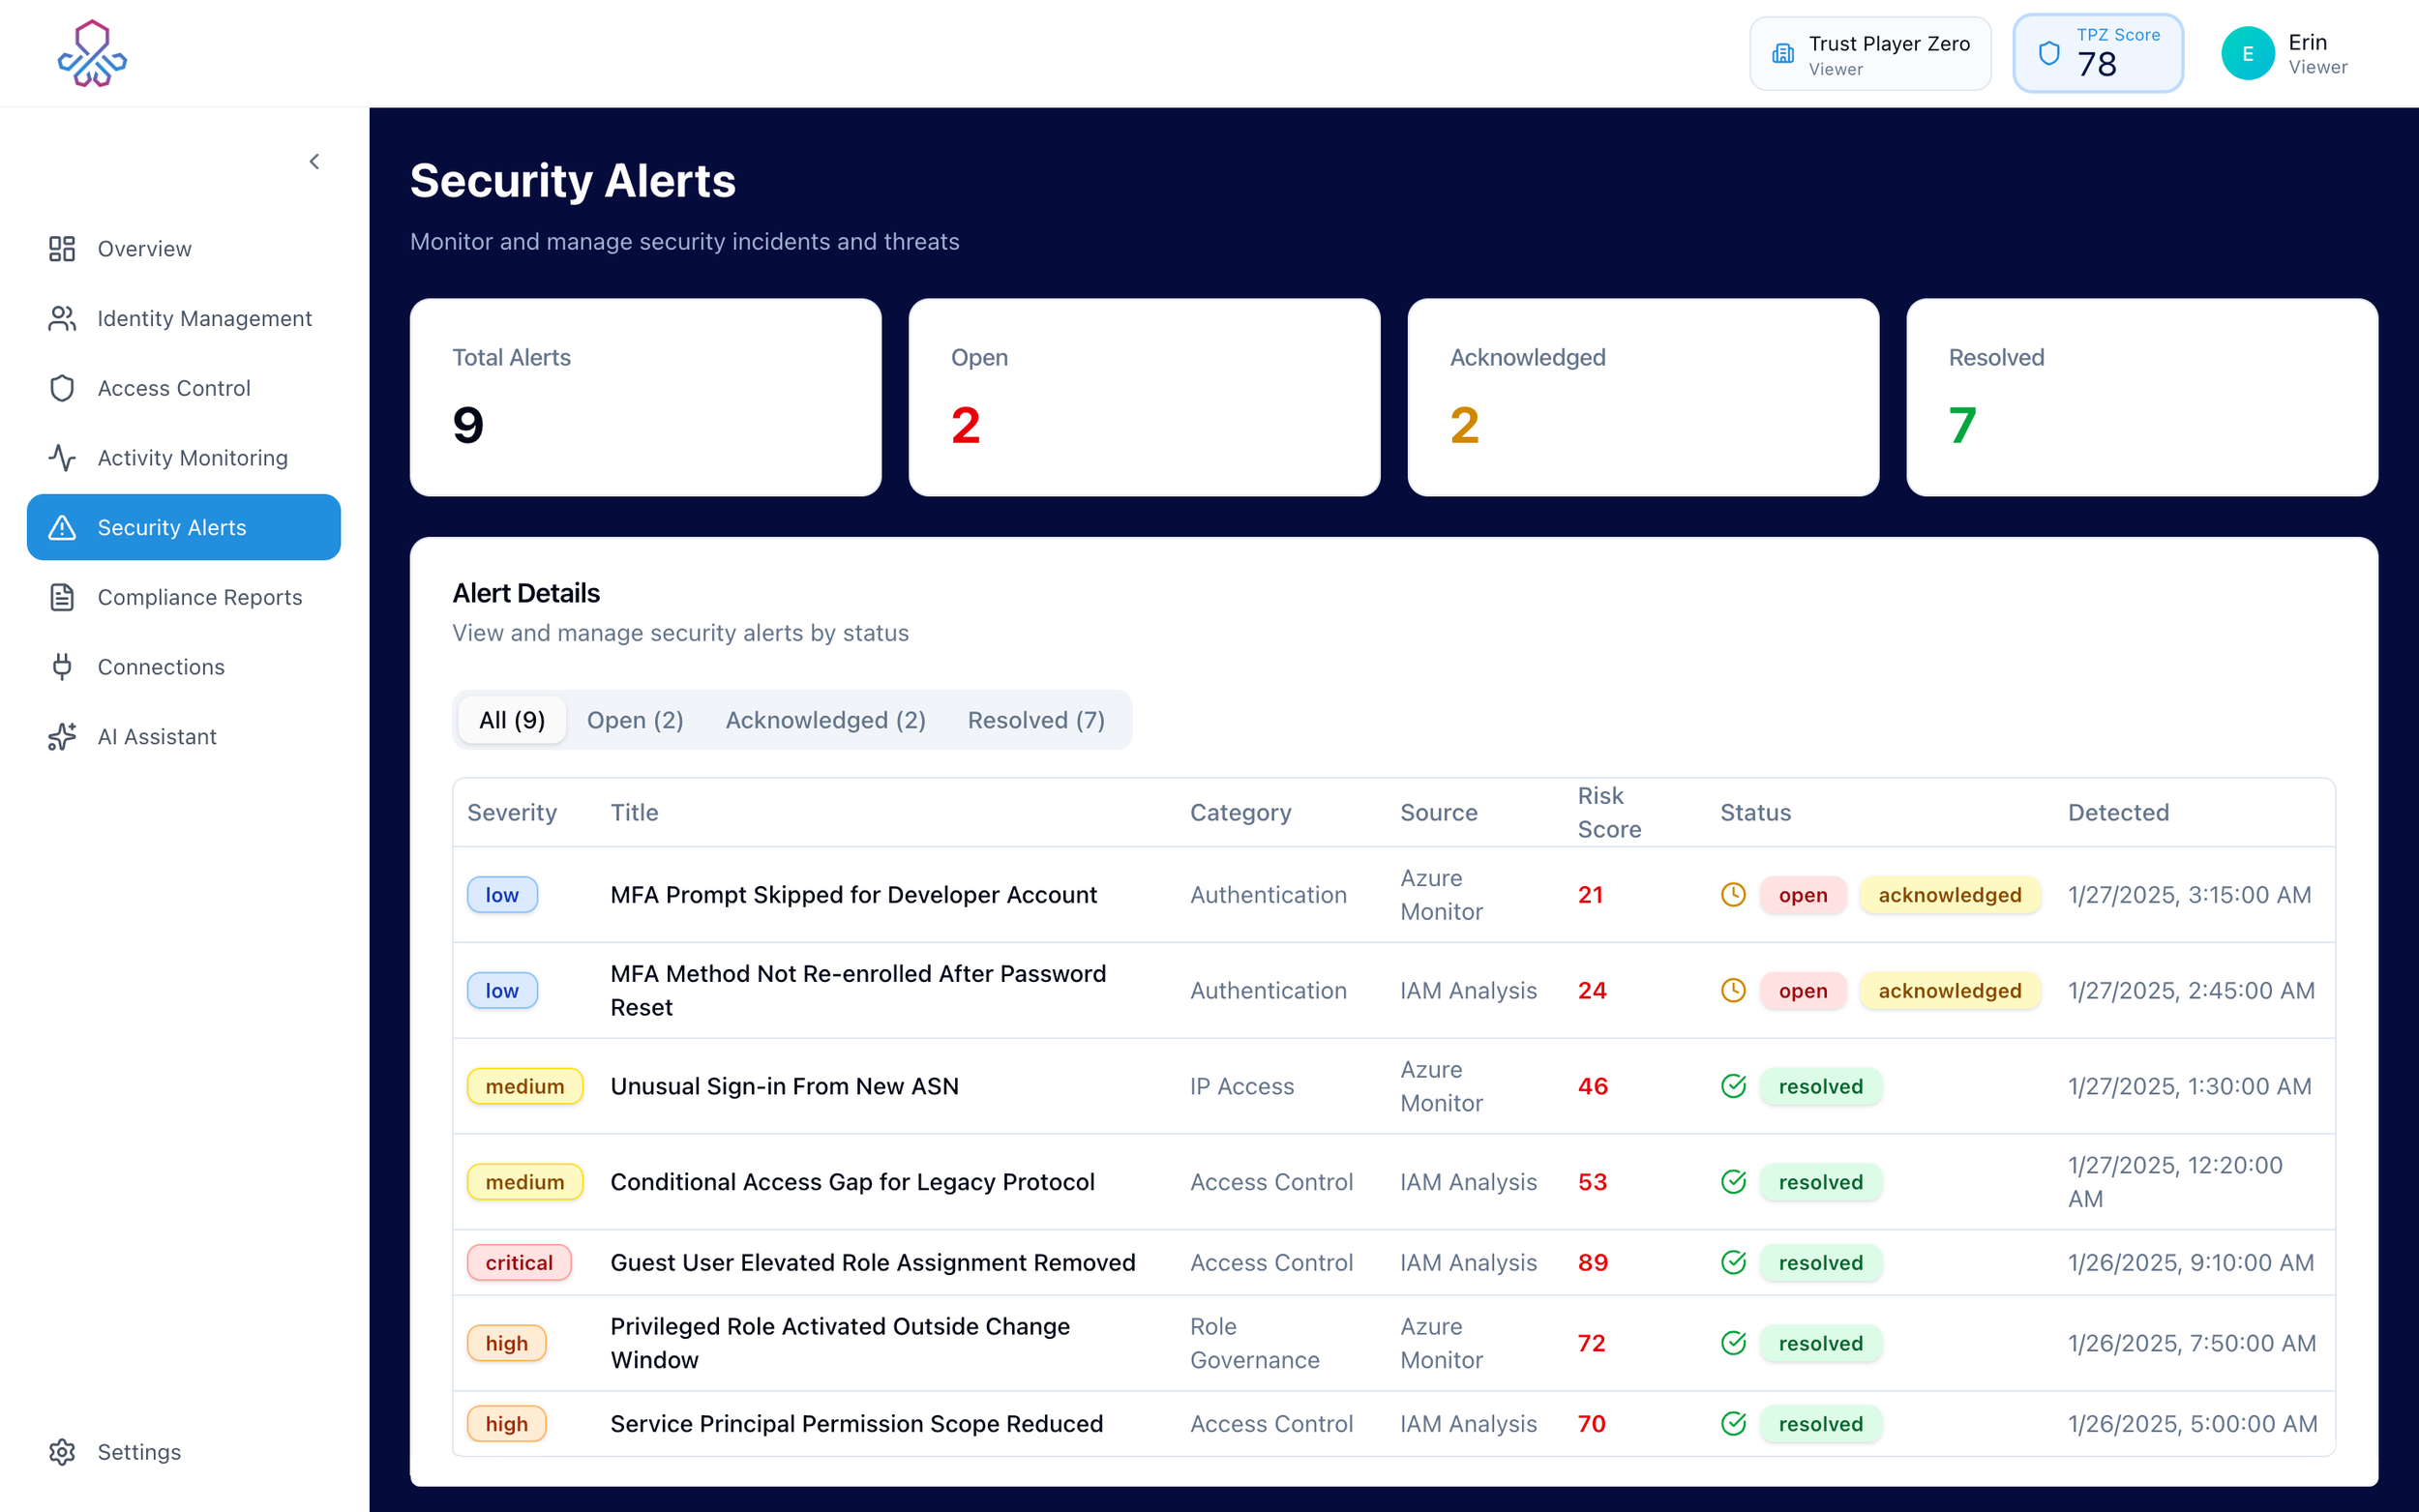Click the Security Alerts warning triangle icon
The width and height of the screenshot is (2419, 1512).
coord(62,527)
